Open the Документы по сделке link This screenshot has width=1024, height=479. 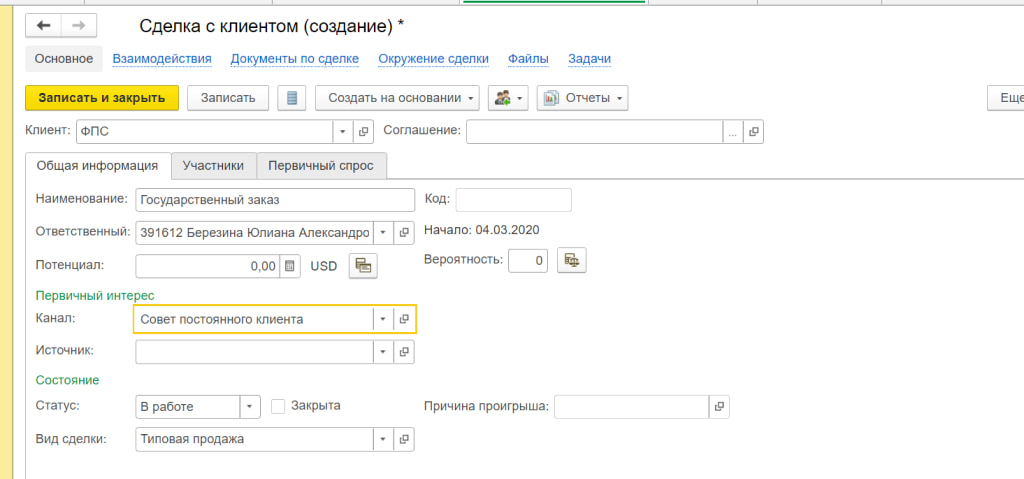[295, 59]
